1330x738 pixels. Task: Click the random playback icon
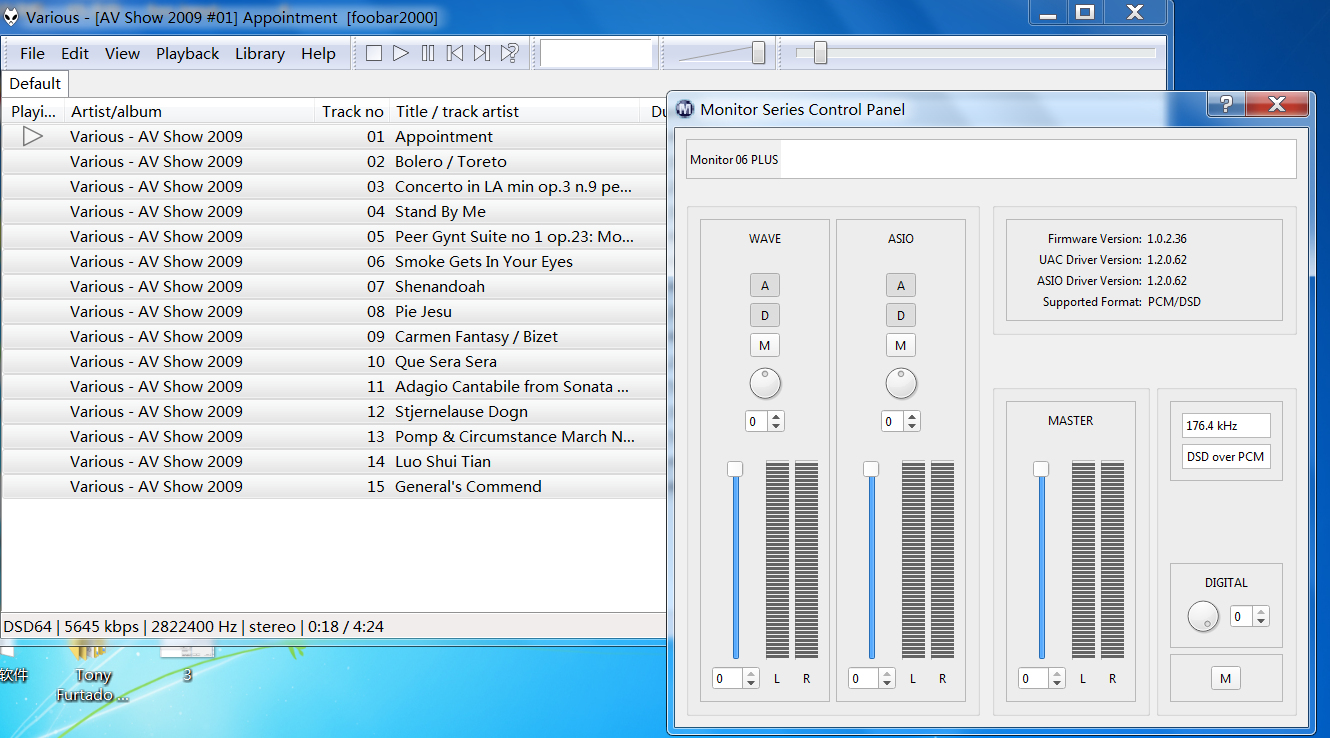click(510, 54)
